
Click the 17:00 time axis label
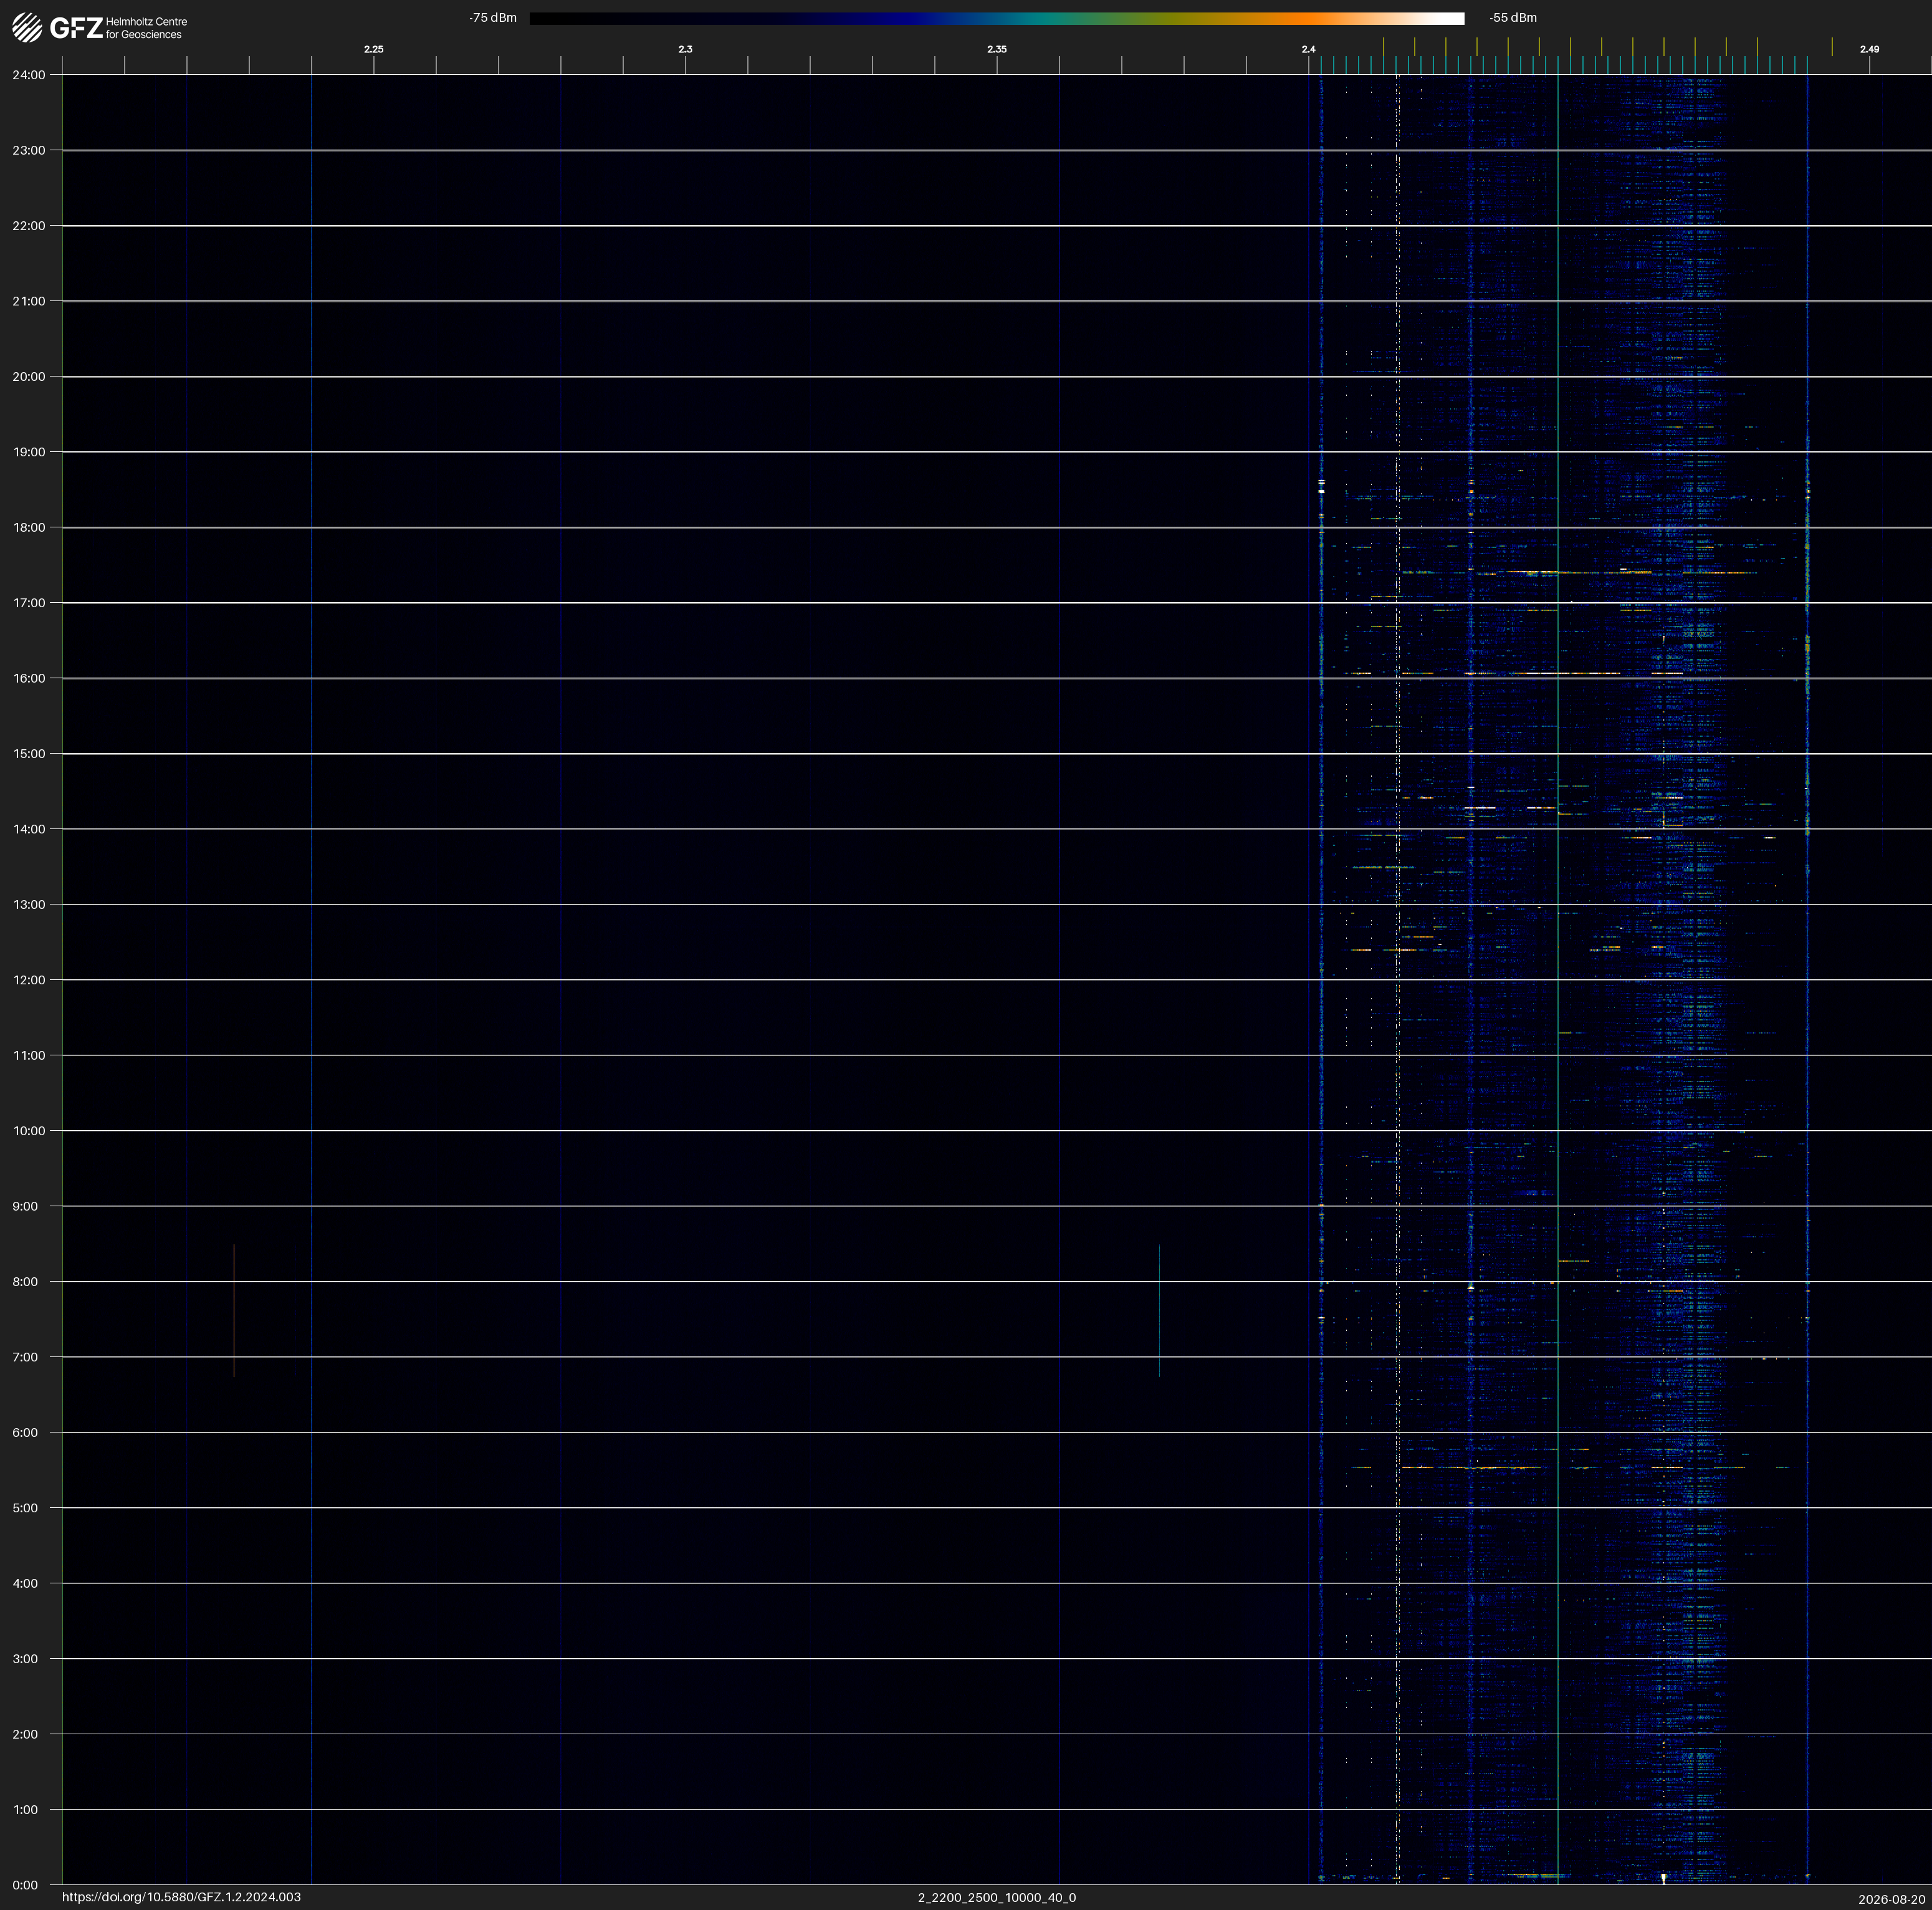pos(29,603)
